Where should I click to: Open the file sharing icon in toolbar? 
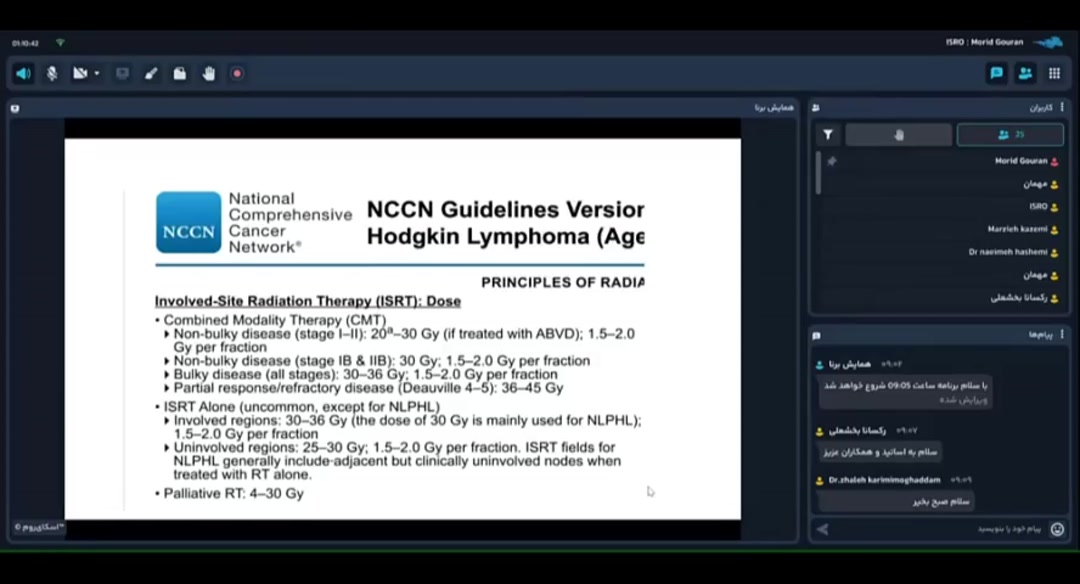pyautogui.click(x=180, y=73)
